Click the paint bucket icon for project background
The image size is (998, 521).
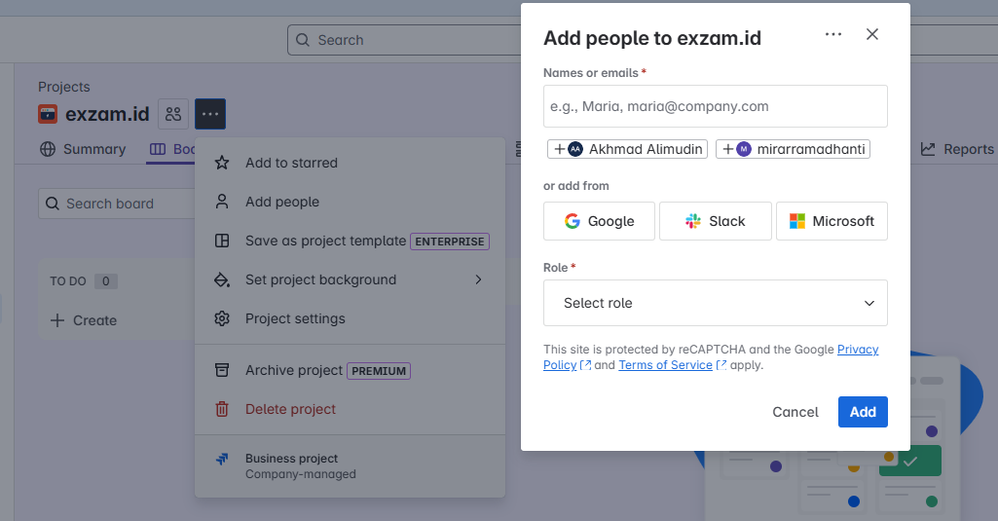pos(221,280)
